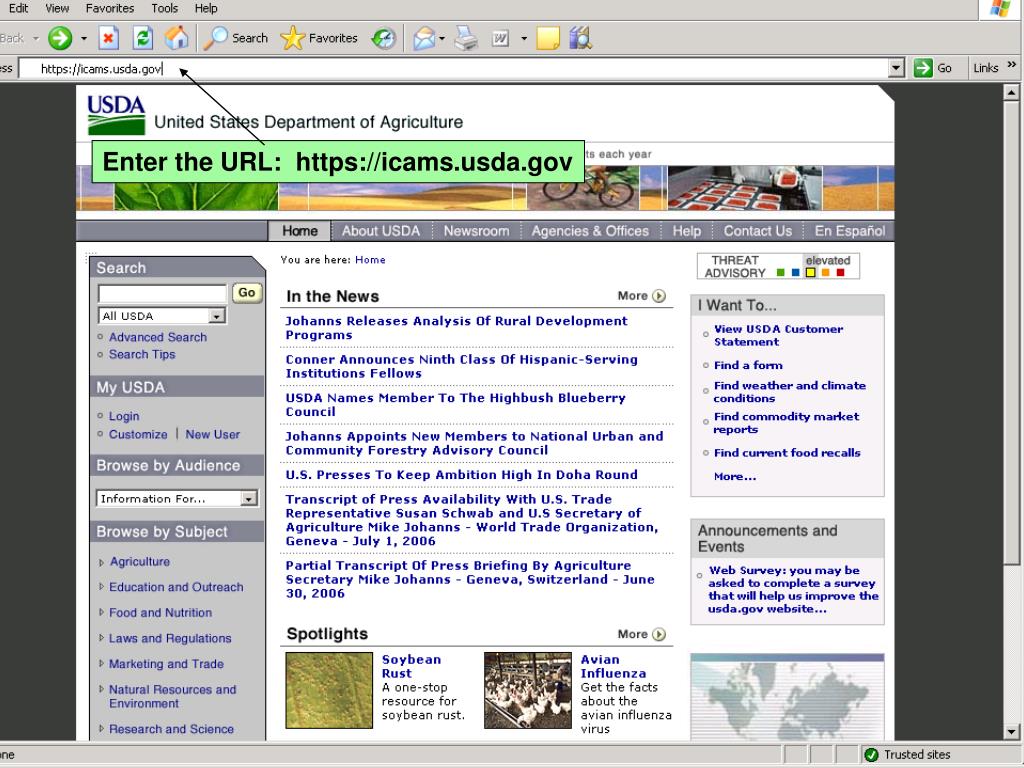Open the Favorites menu
Viewport: 1024px width, 768px height.
(110, 8)
